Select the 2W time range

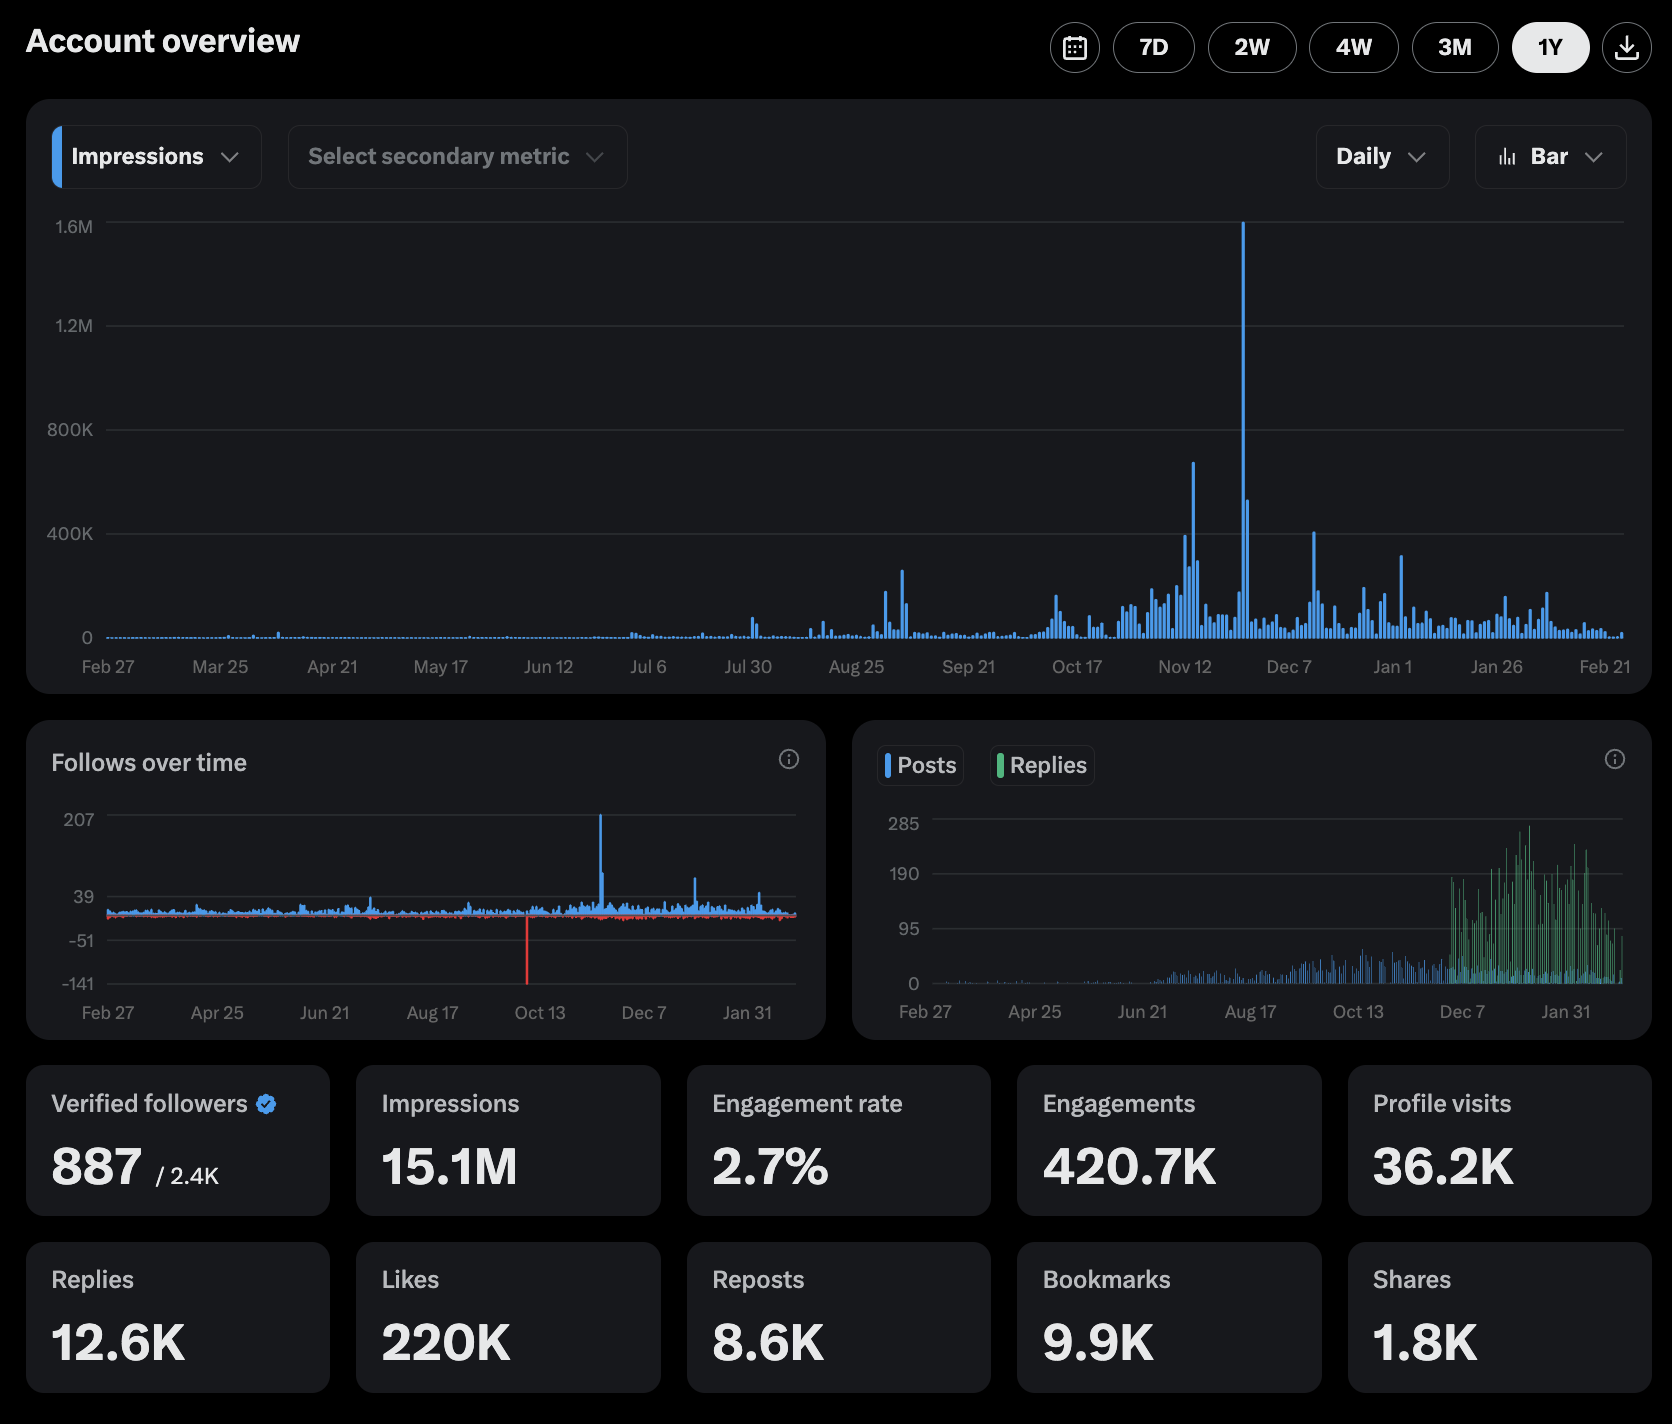point(1252,47)
